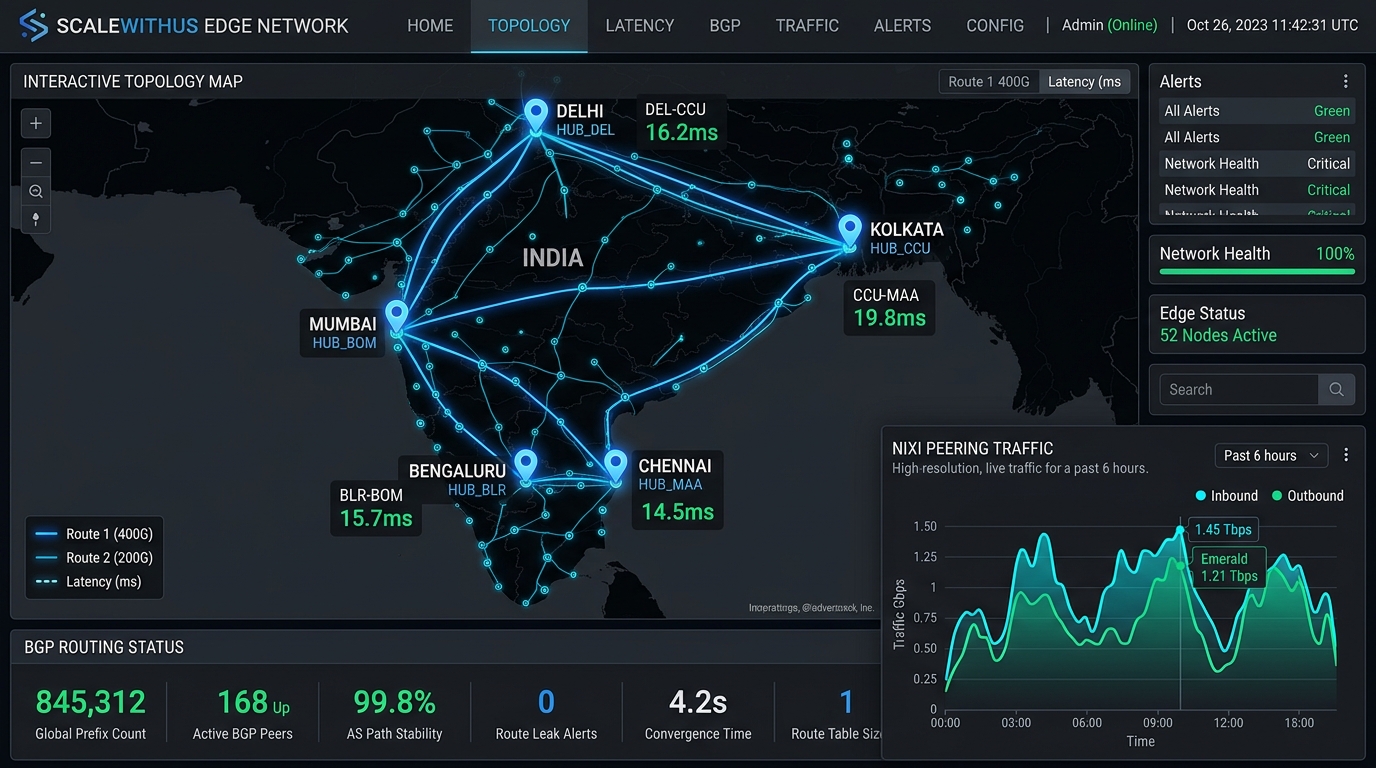
Task: Zoom out with the minus map button
Action: [36, 162]
